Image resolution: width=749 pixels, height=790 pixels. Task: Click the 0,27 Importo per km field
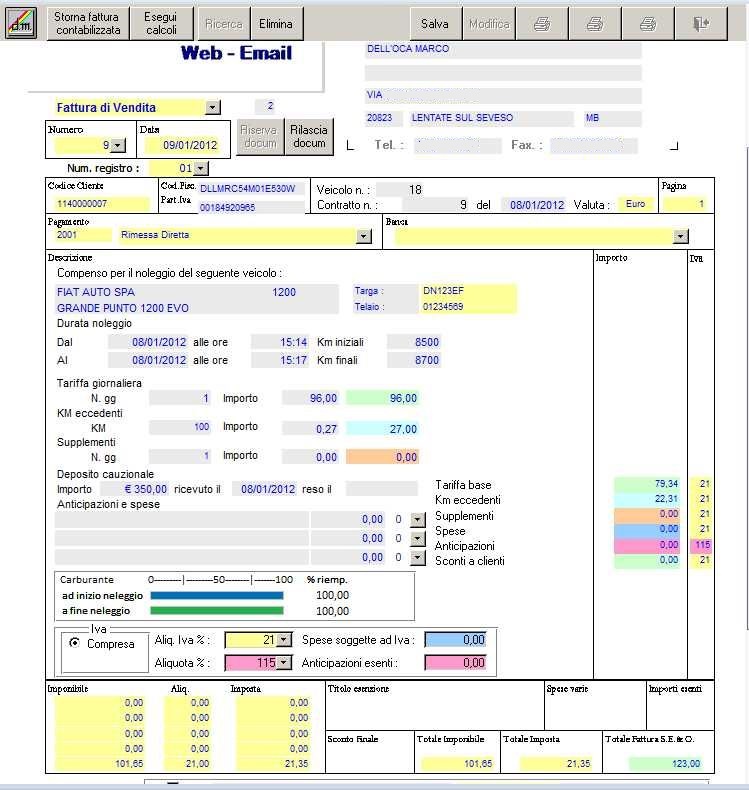(310, 429)
